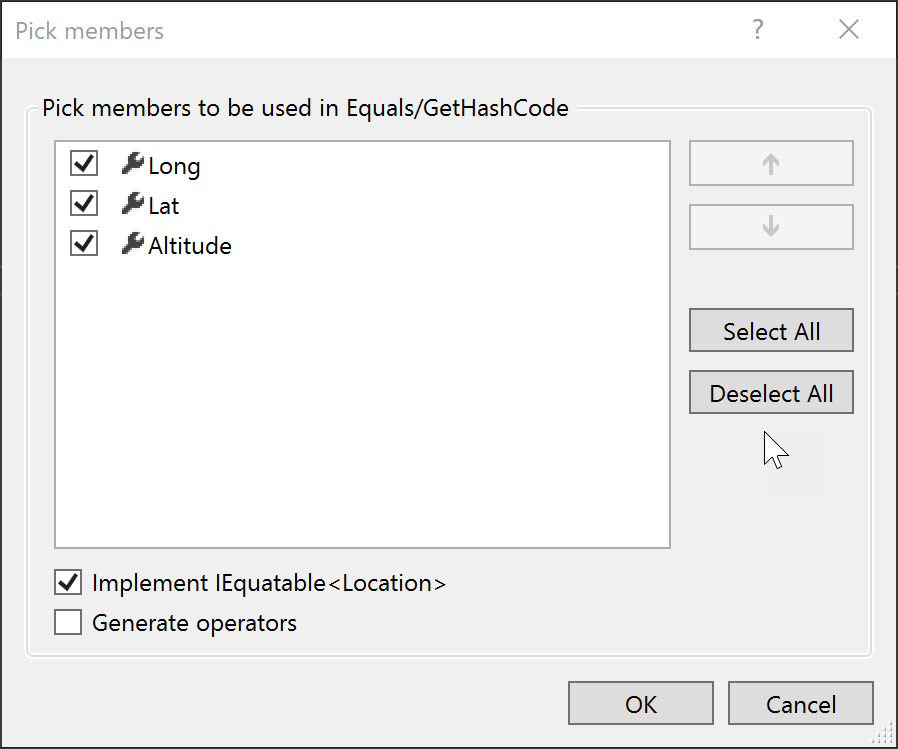Screen dimensions: 898x749
Task: Dismiss the dialog with Cancel
Action: click(x=801, y=703)
